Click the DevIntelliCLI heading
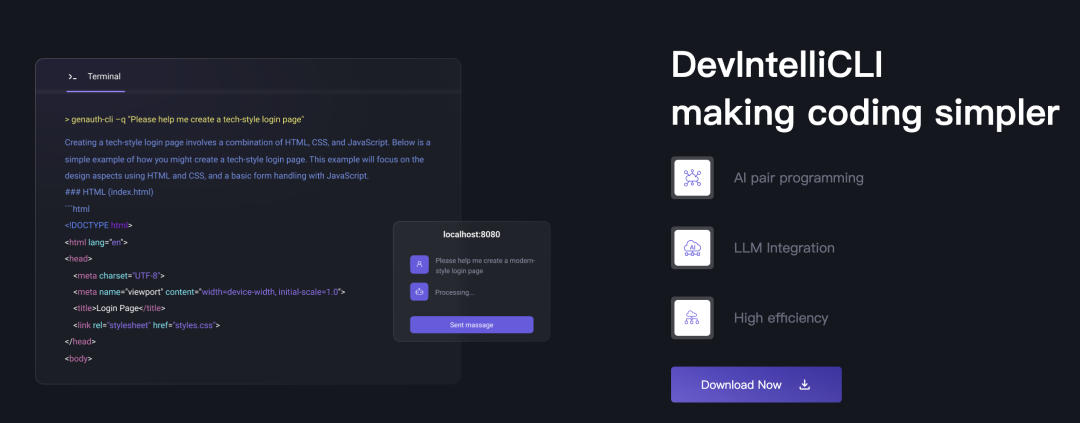This screenshot has width=1080, height=423. pos(777,65)
